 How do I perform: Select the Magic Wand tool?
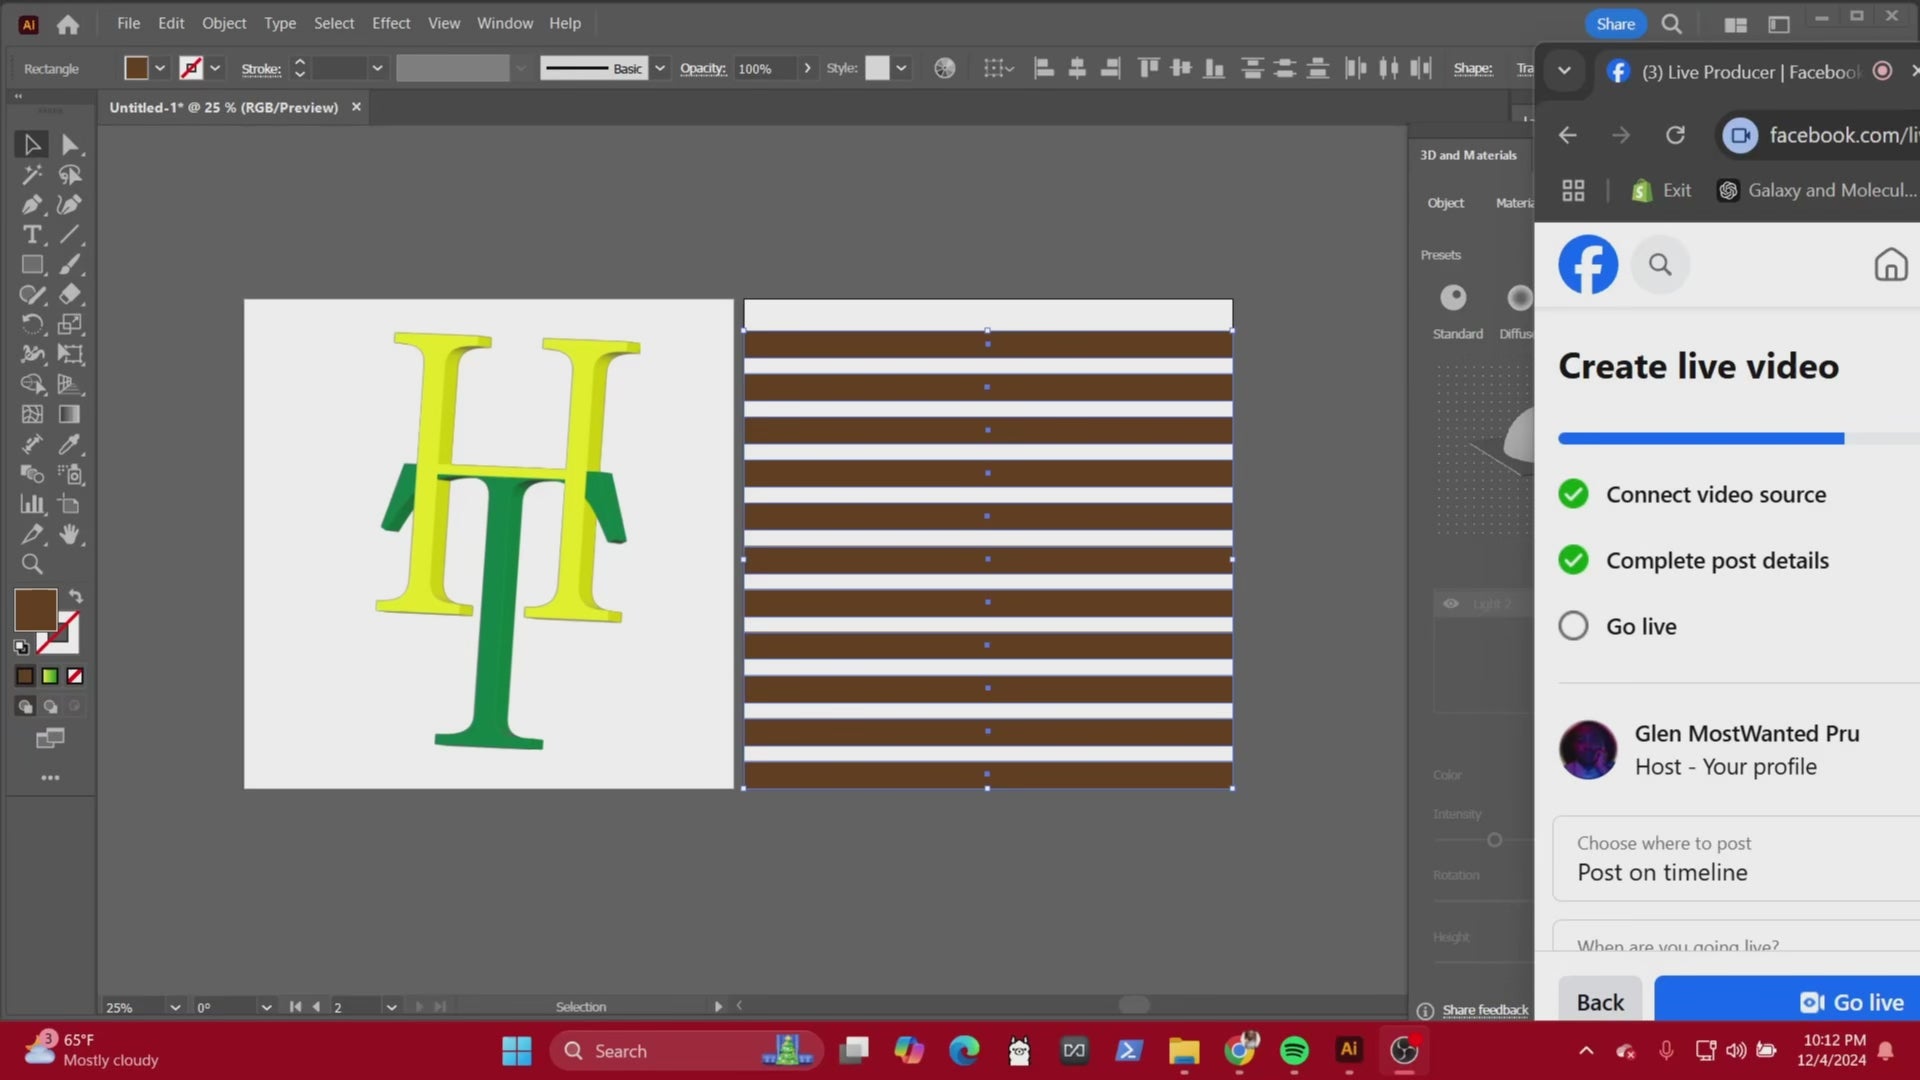pyautogui.click(x=32, y=175)
